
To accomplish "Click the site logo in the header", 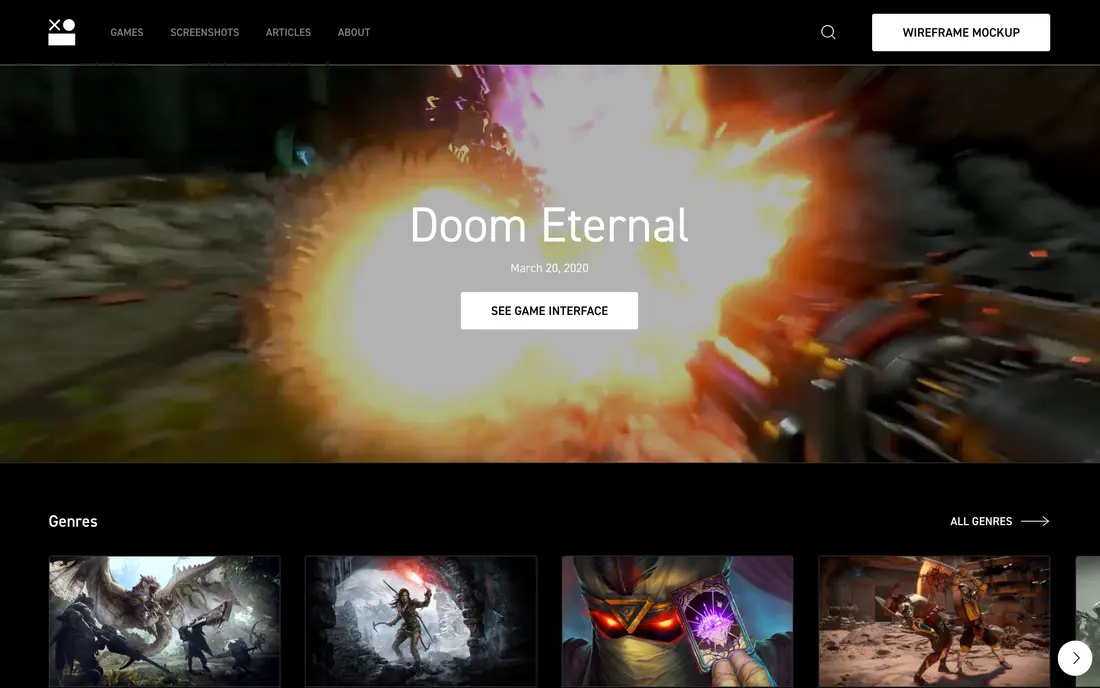I will click(62, 32).
